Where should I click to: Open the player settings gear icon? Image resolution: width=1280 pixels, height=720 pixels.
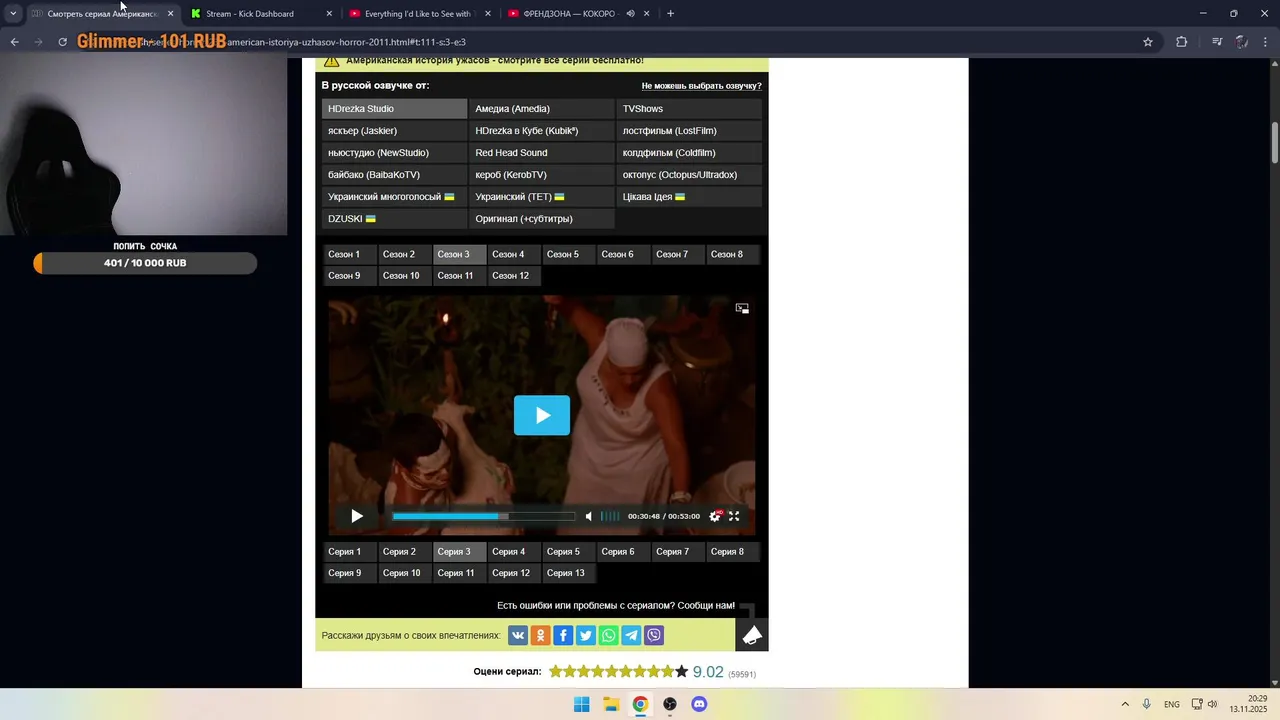click(715, 516)
